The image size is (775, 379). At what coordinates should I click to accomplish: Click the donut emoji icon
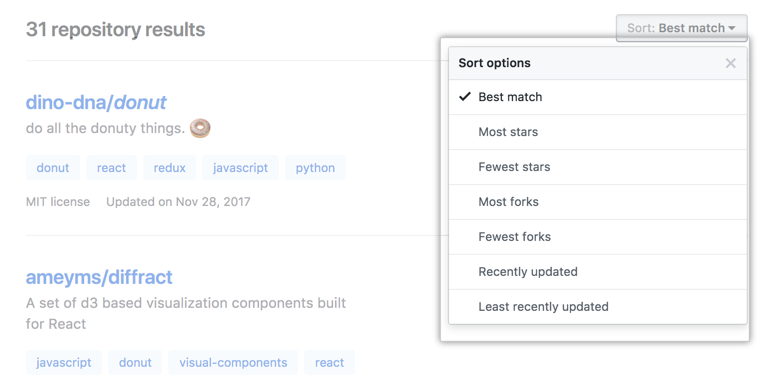tap(200, 128)
